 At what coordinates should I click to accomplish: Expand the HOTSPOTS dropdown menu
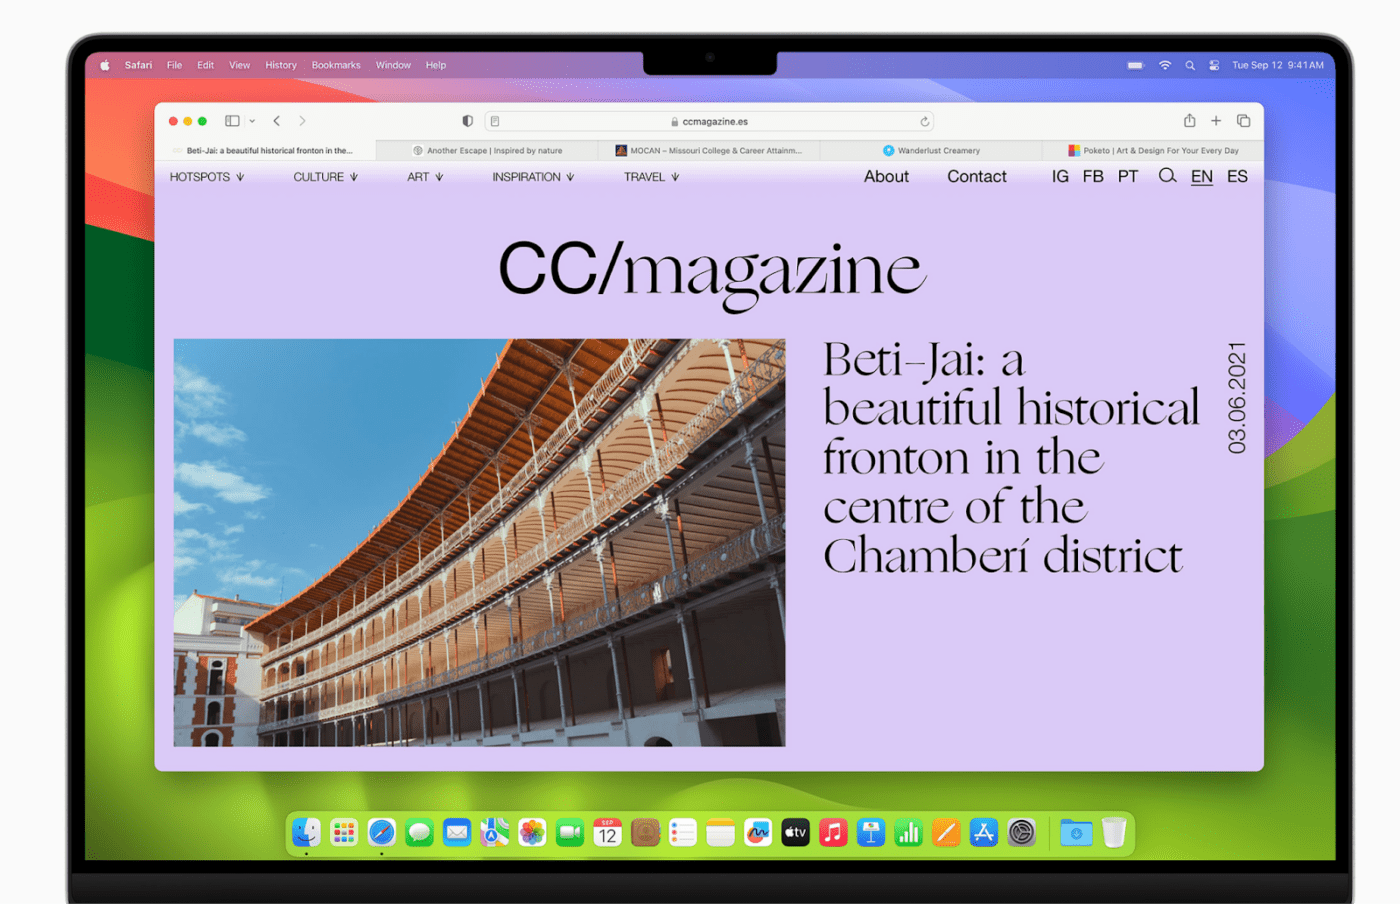tap(207, 177)
